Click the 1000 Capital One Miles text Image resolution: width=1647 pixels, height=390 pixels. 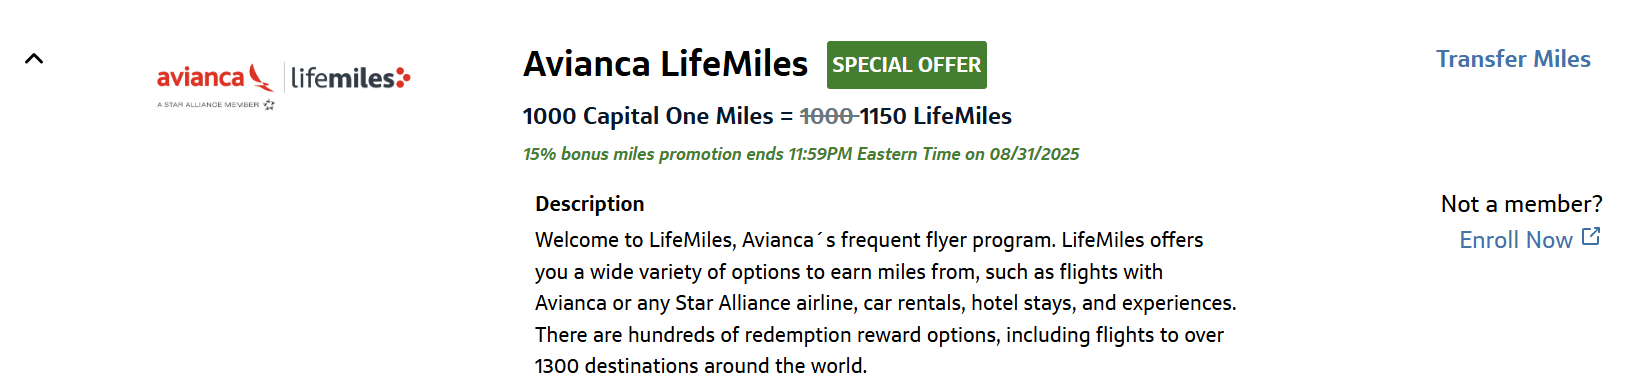pos(648,116)
